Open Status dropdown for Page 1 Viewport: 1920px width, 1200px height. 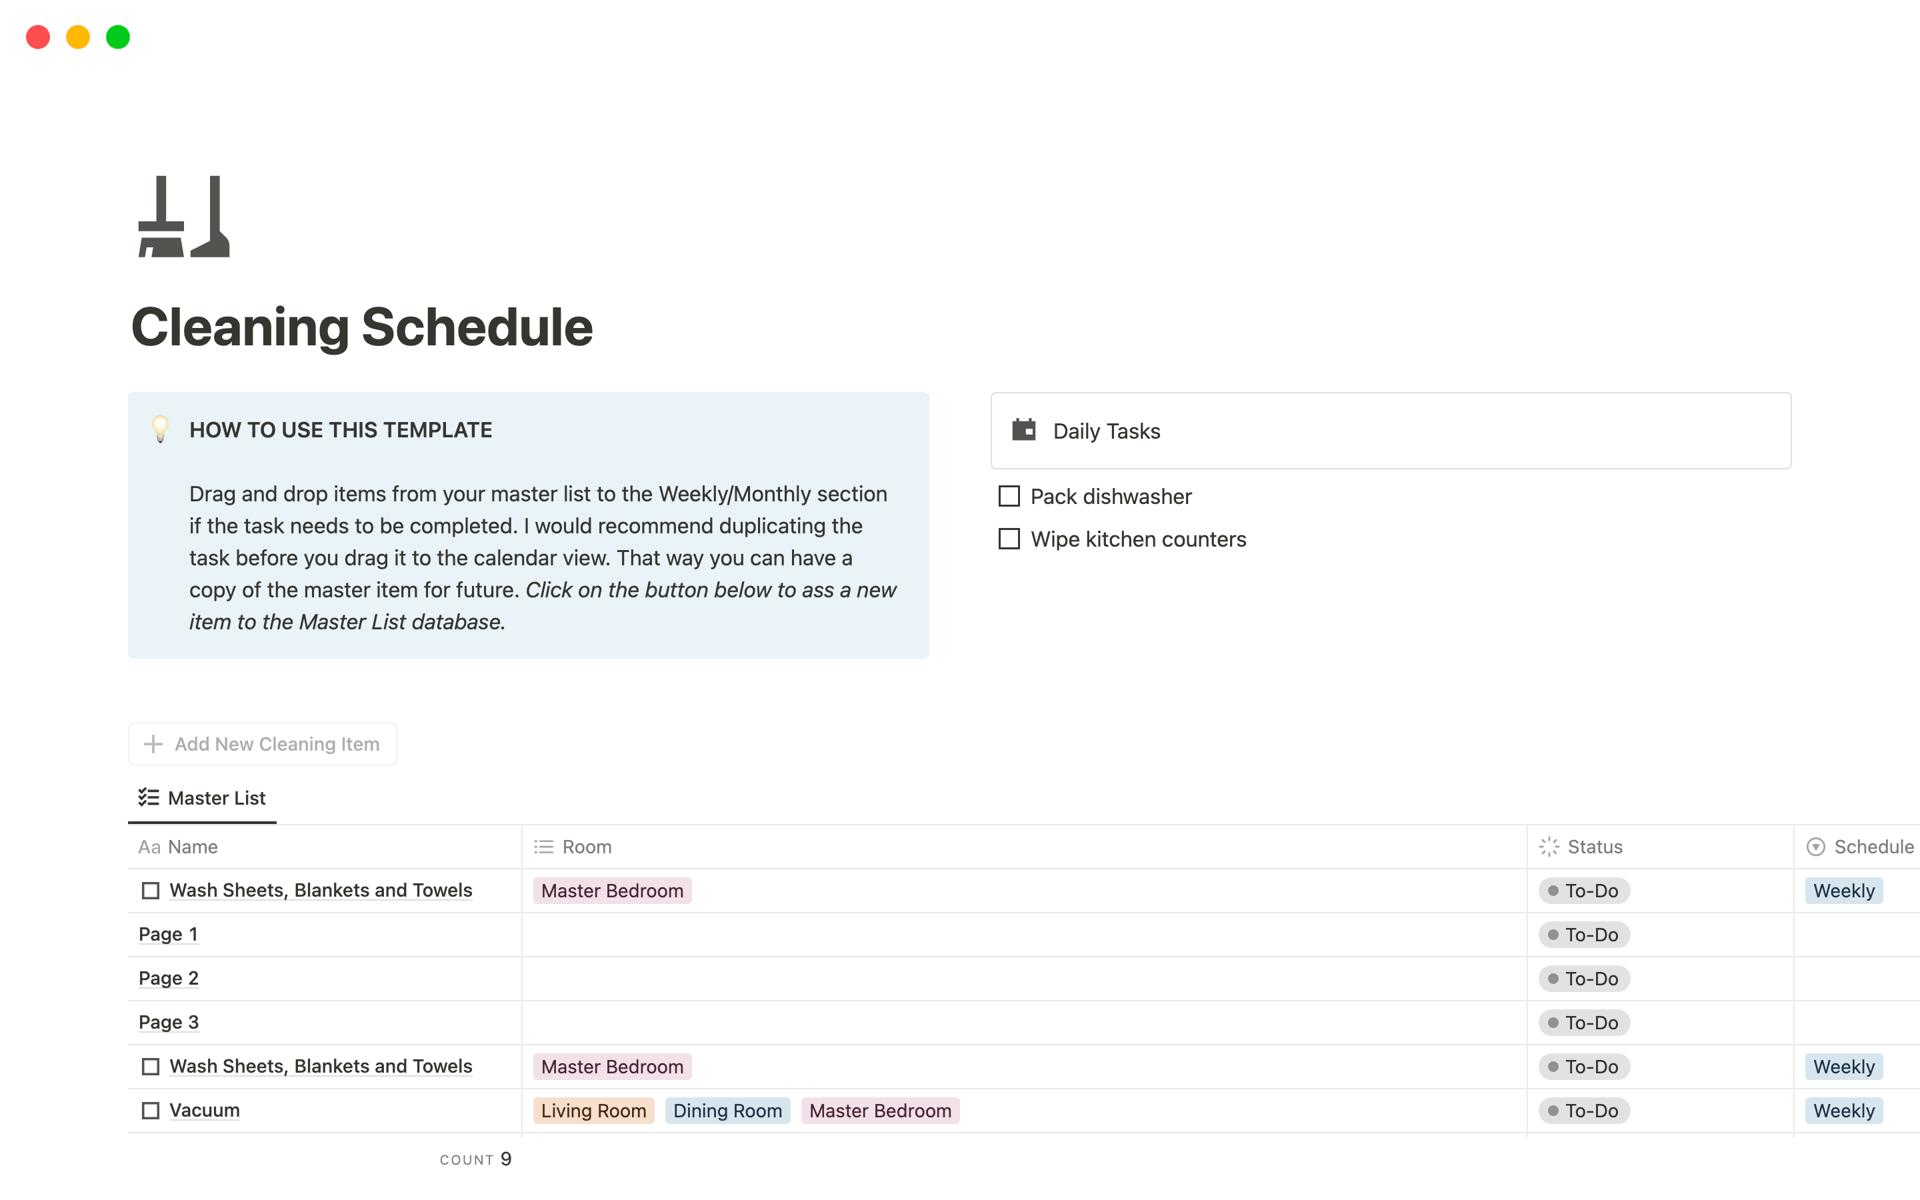click(x=1584, y=935)
